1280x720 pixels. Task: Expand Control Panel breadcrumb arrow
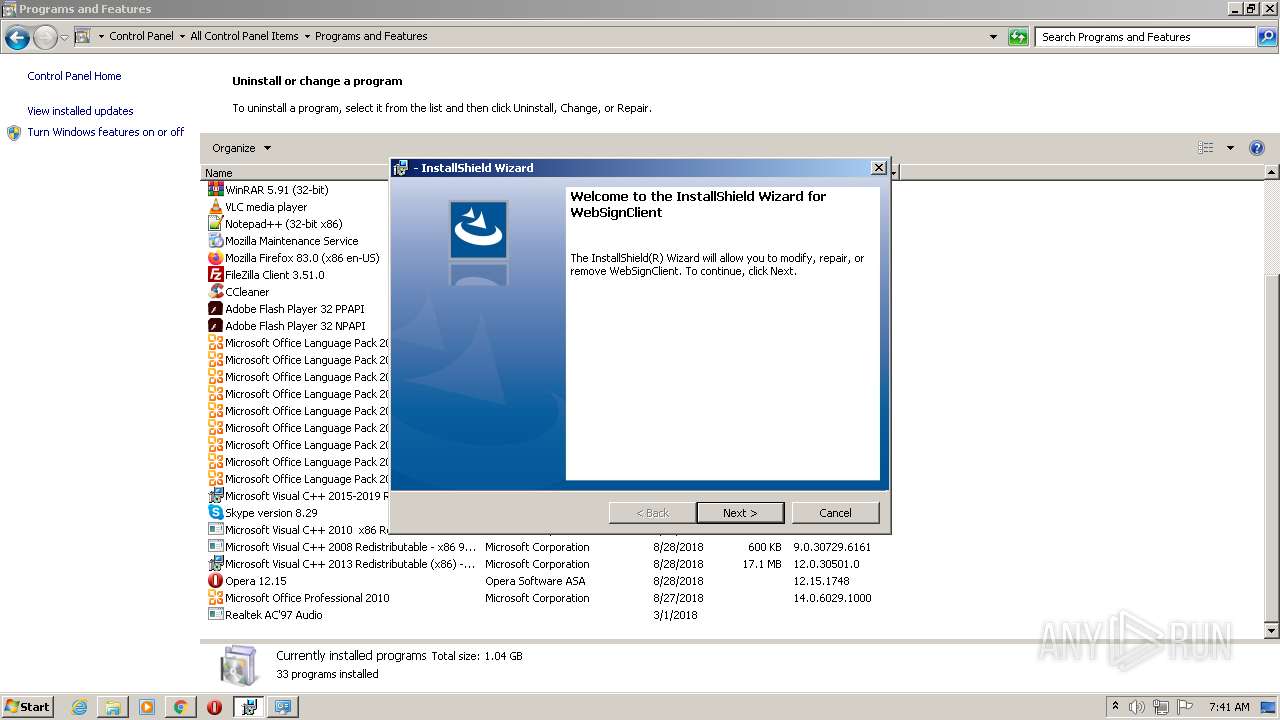click(182, 36)
